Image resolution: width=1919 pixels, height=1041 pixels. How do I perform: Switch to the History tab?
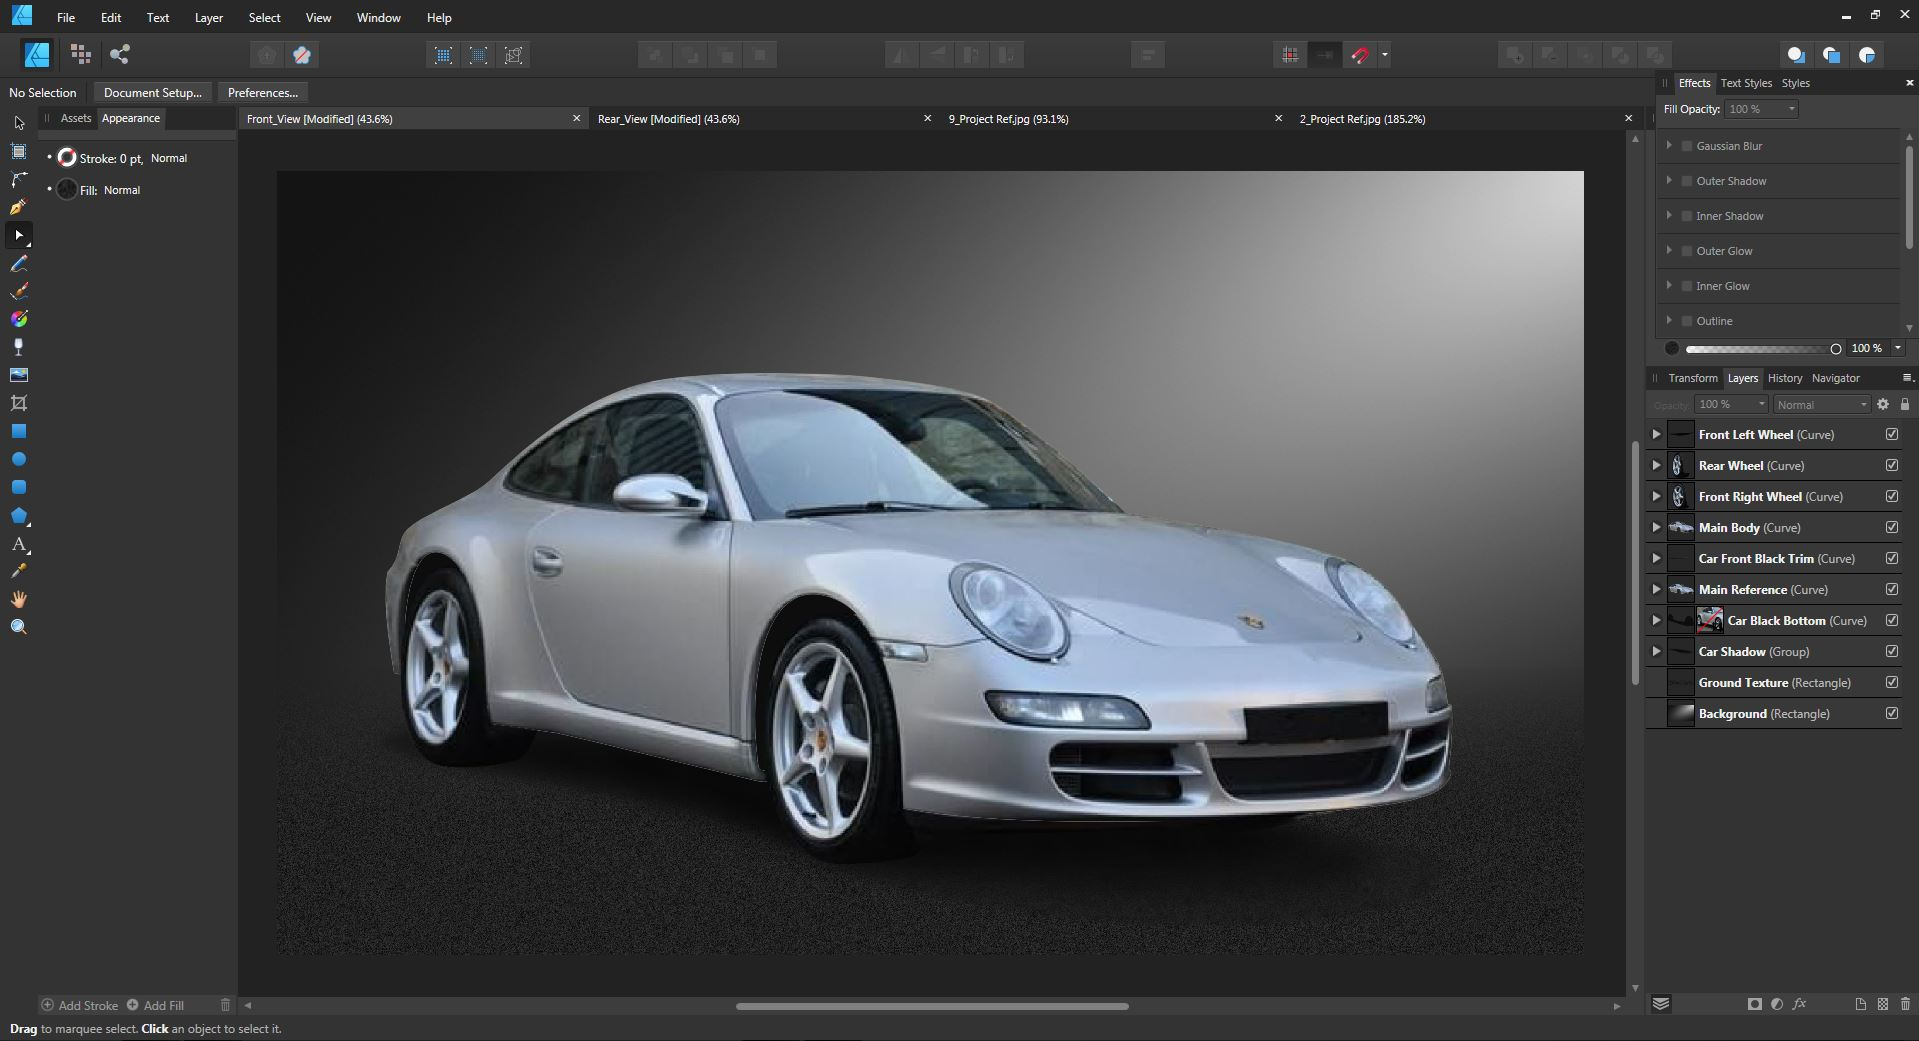(x=1785, y=378)
